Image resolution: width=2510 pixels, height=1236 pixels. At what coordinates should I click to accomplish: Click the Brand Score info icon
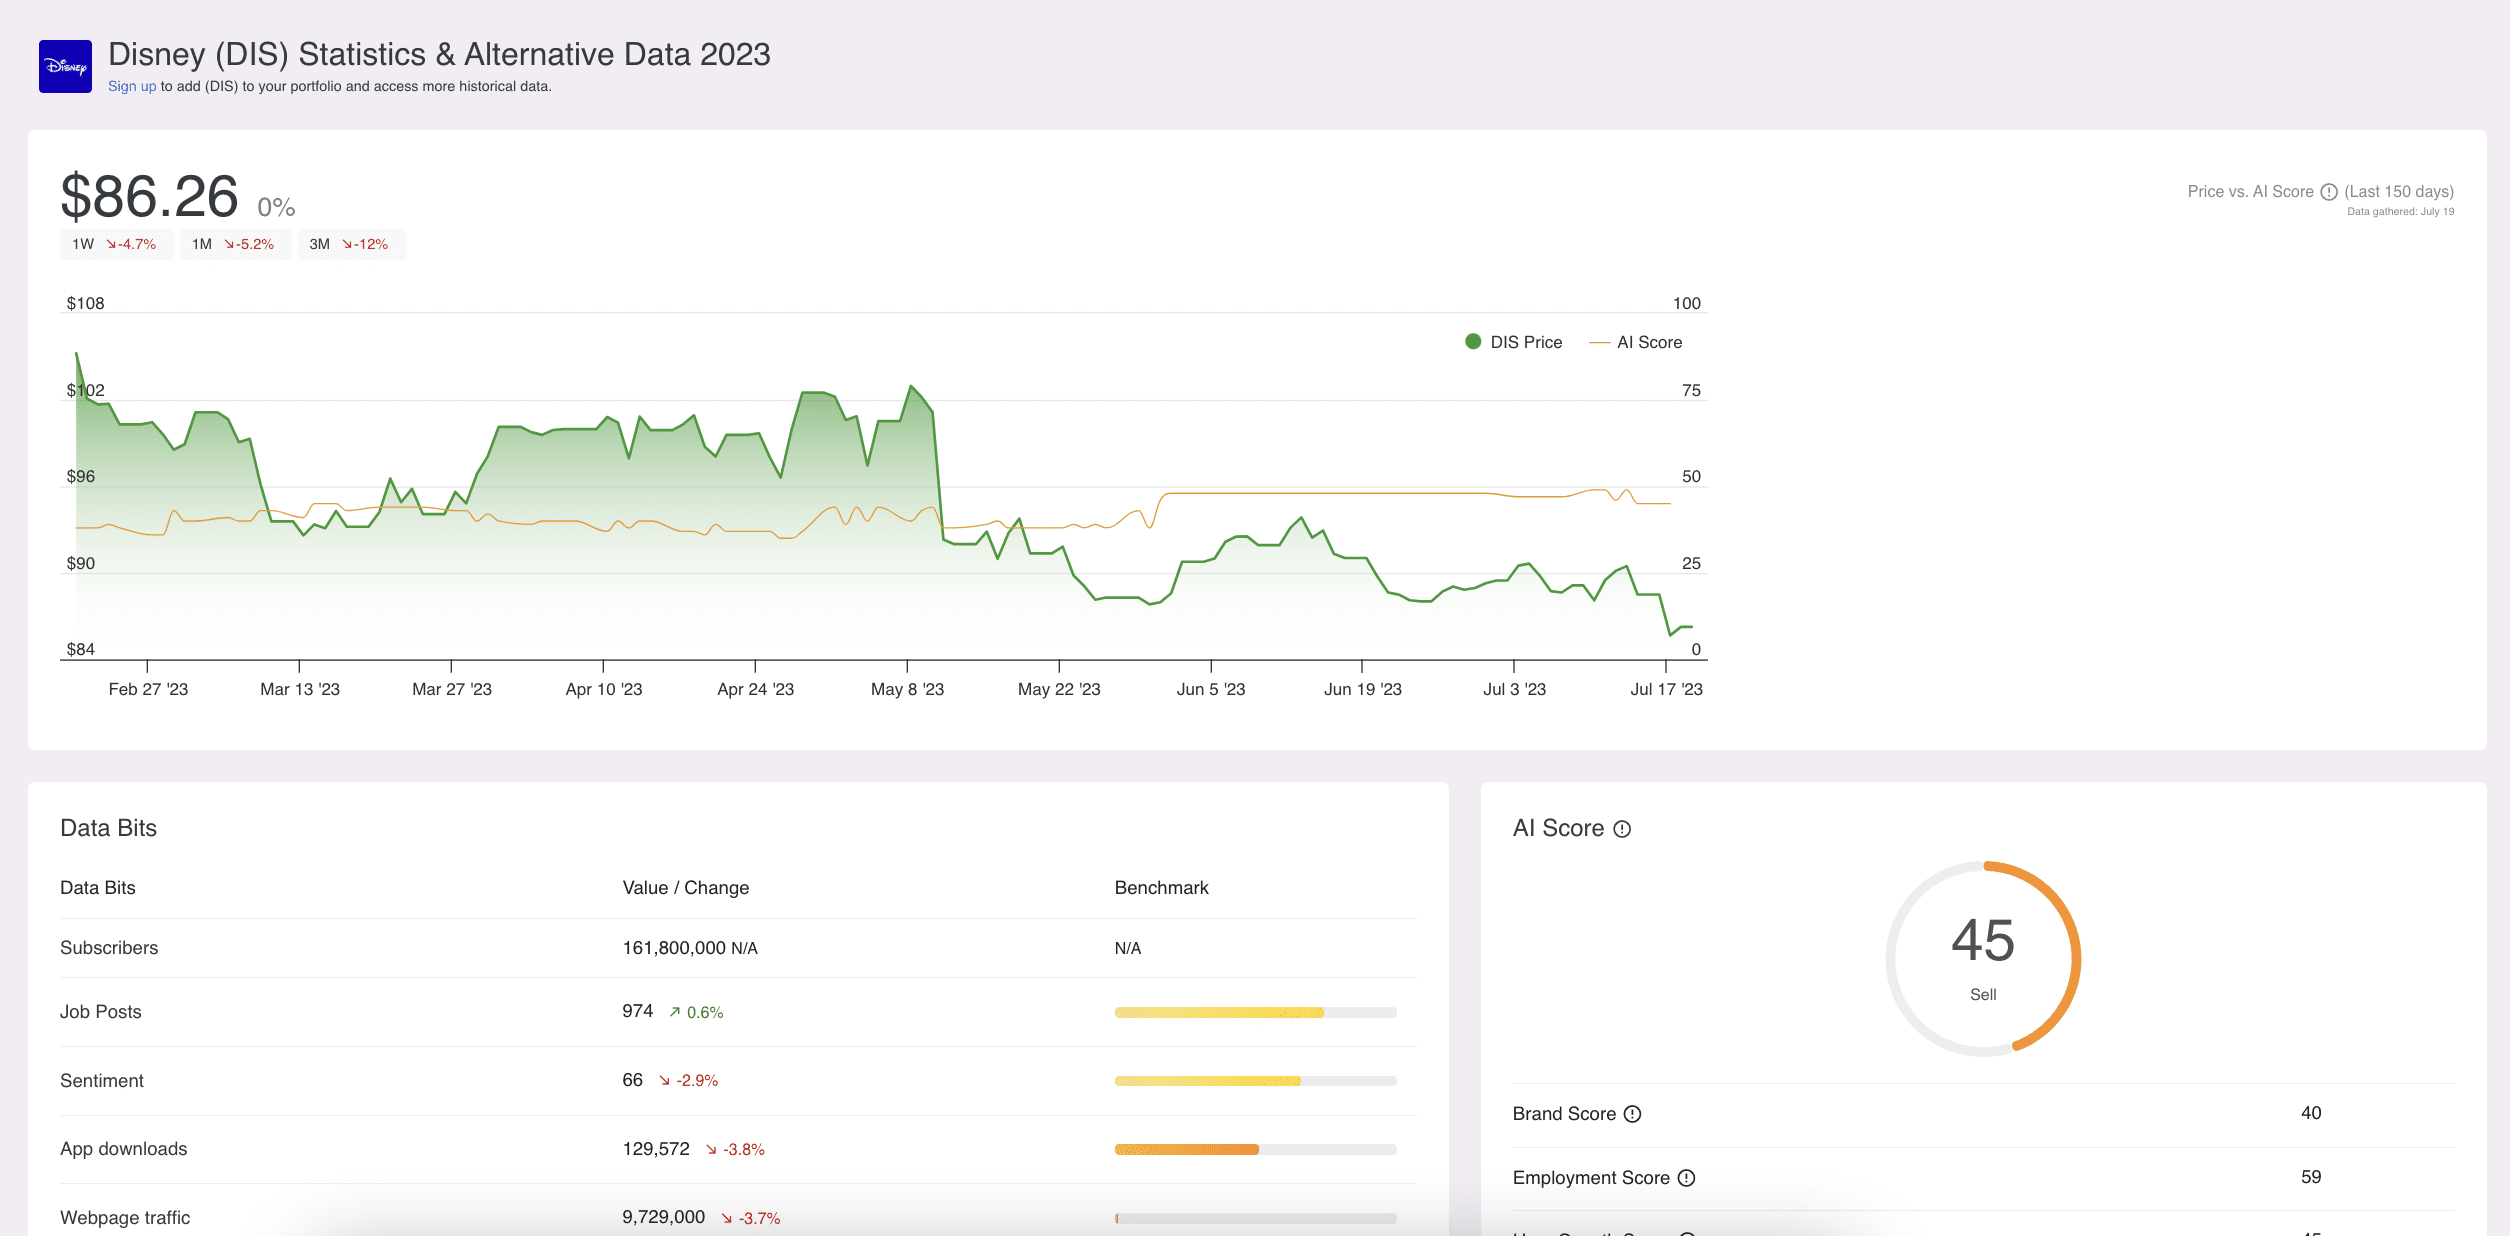(x=1632, y=1114)
